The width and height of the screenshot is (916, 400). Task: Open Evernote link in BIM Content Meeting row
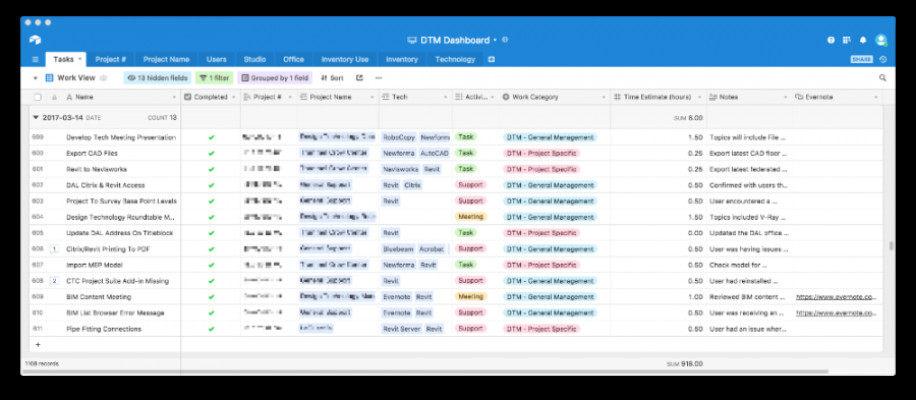(836, 297)
